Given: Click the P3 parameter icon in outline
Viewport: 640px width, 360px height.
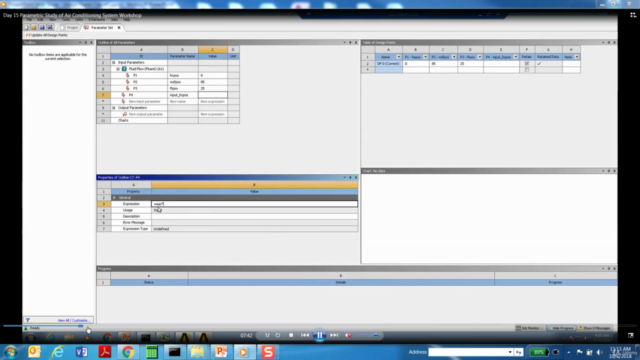Looking at the screenshot, I should 128,88.
